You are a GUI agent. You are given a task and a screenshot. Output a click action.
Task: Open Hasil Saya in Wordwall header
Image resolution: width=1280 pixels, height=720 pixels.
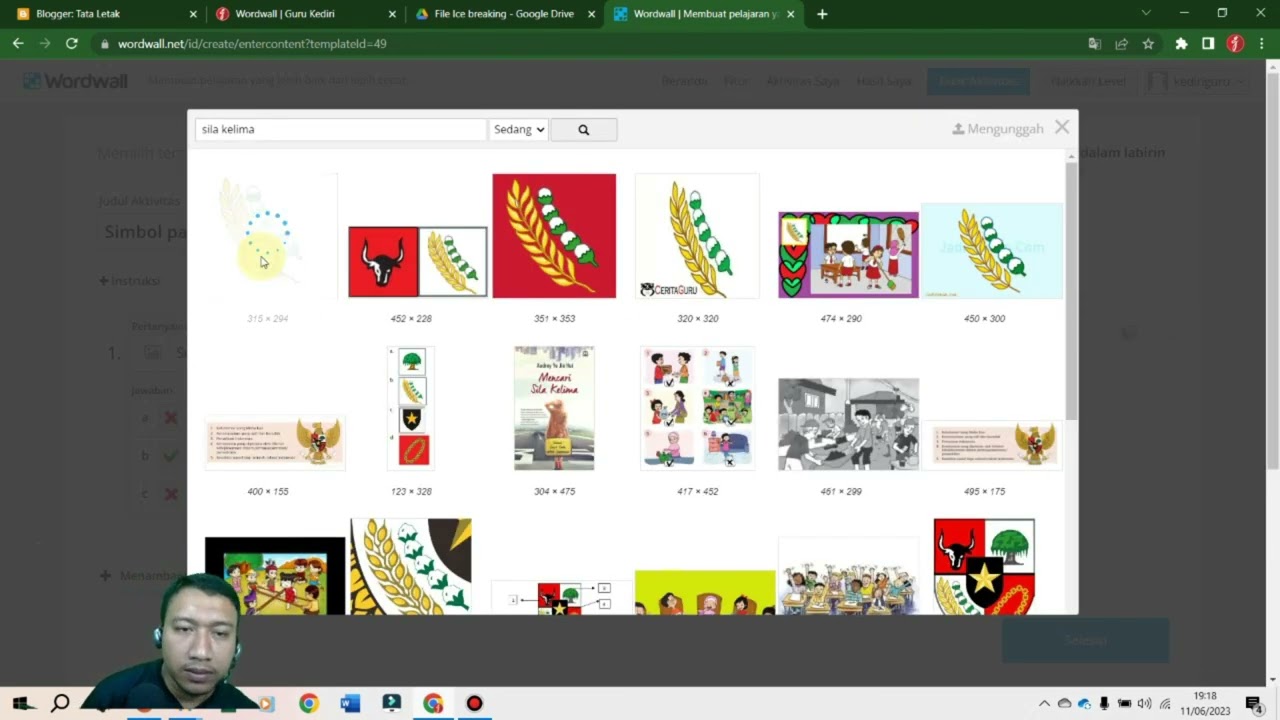tap(884, 81)
